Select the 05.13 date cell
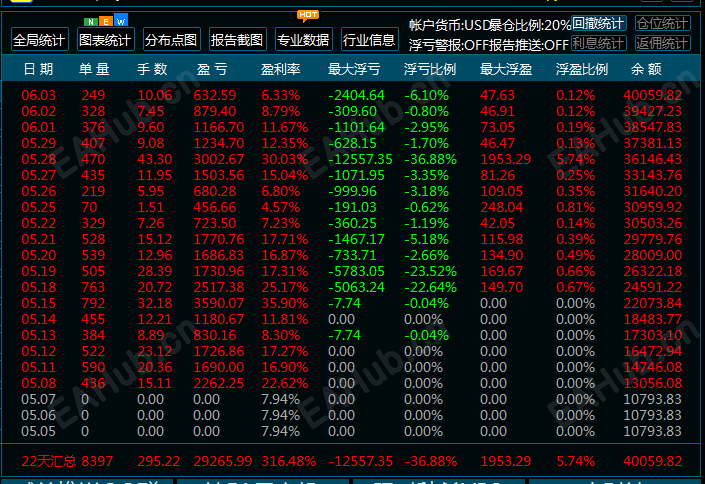705x484 pixels. (39, 336)
